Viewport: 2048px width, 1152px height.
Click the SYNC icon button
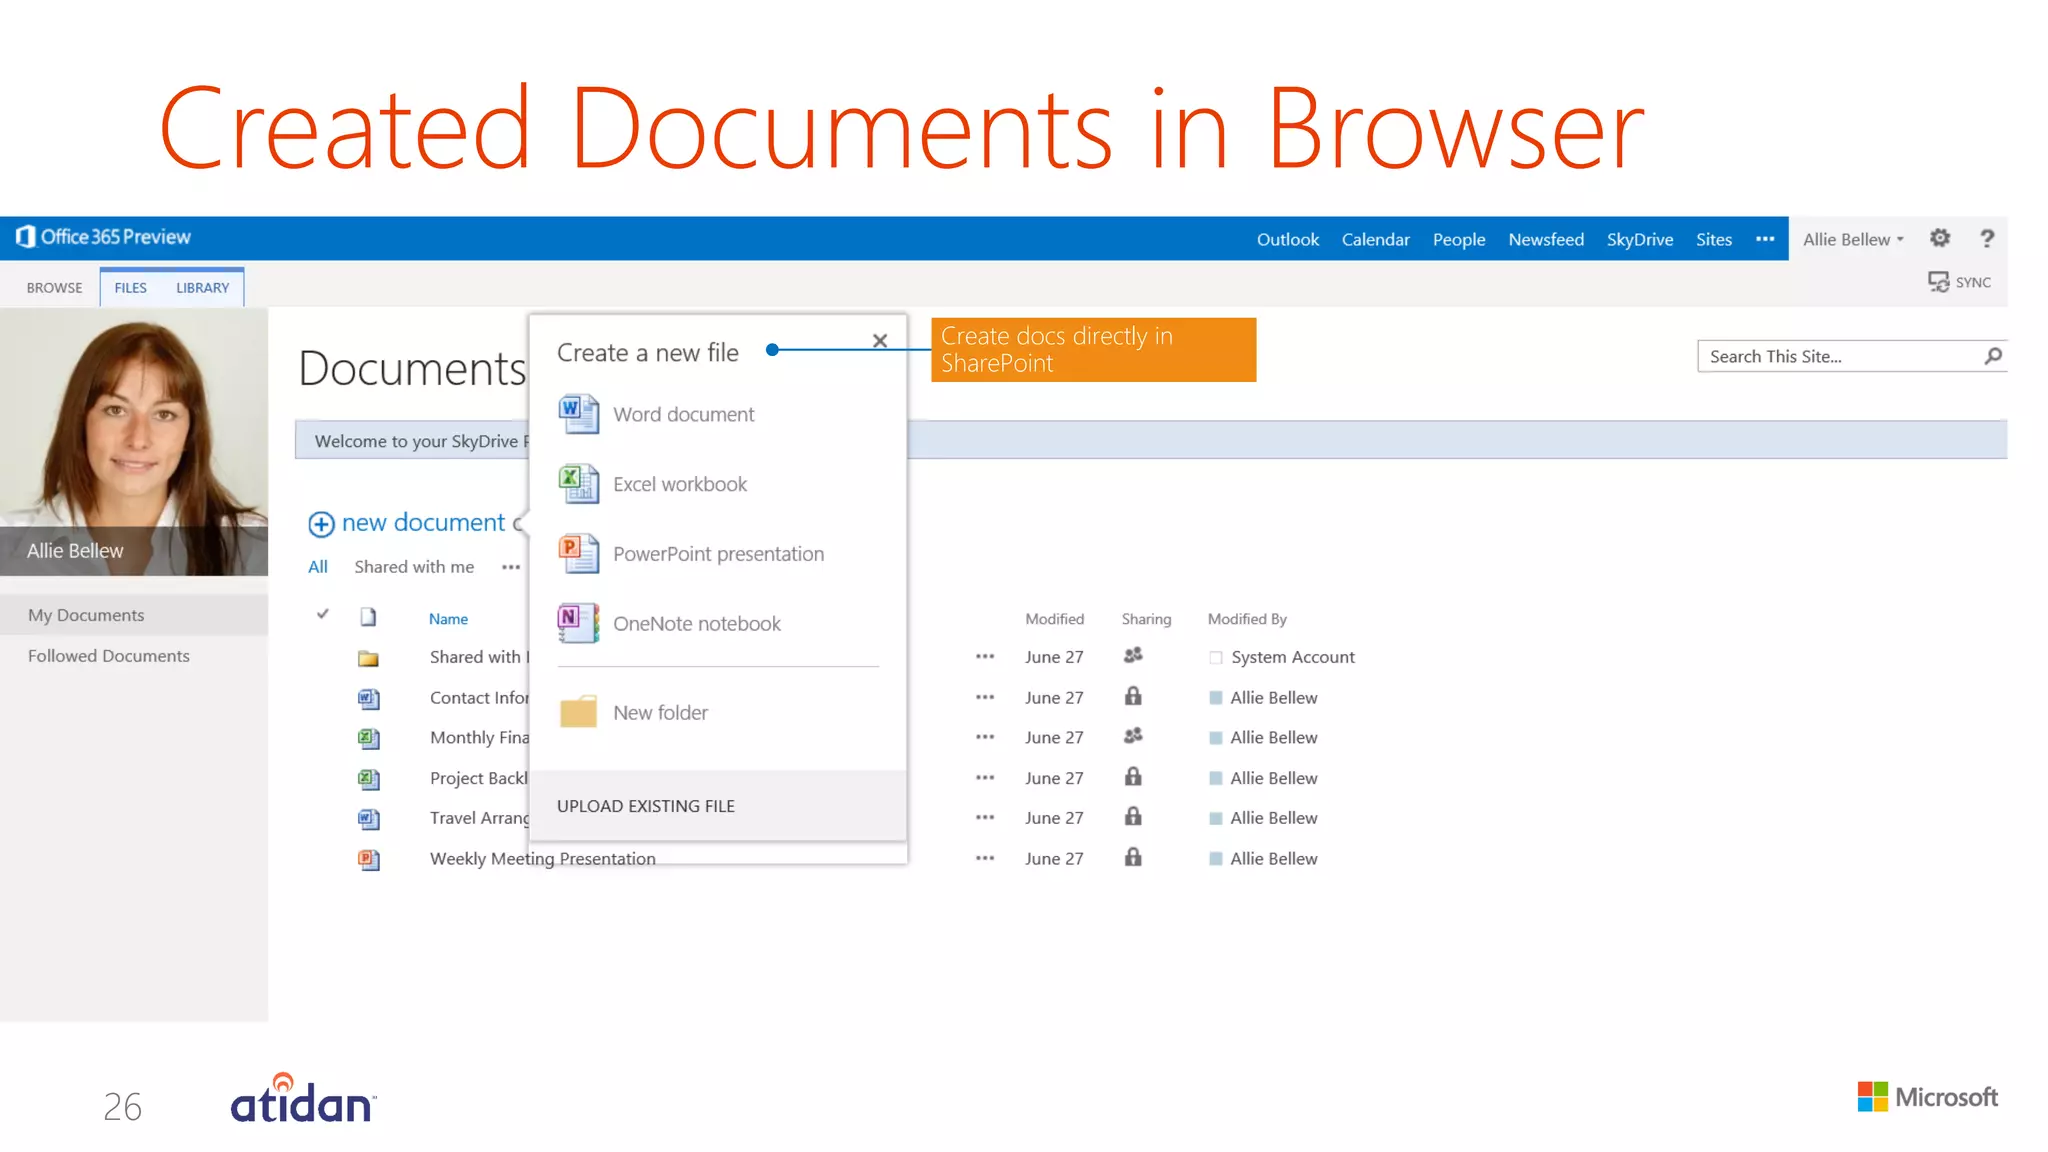1959,282
